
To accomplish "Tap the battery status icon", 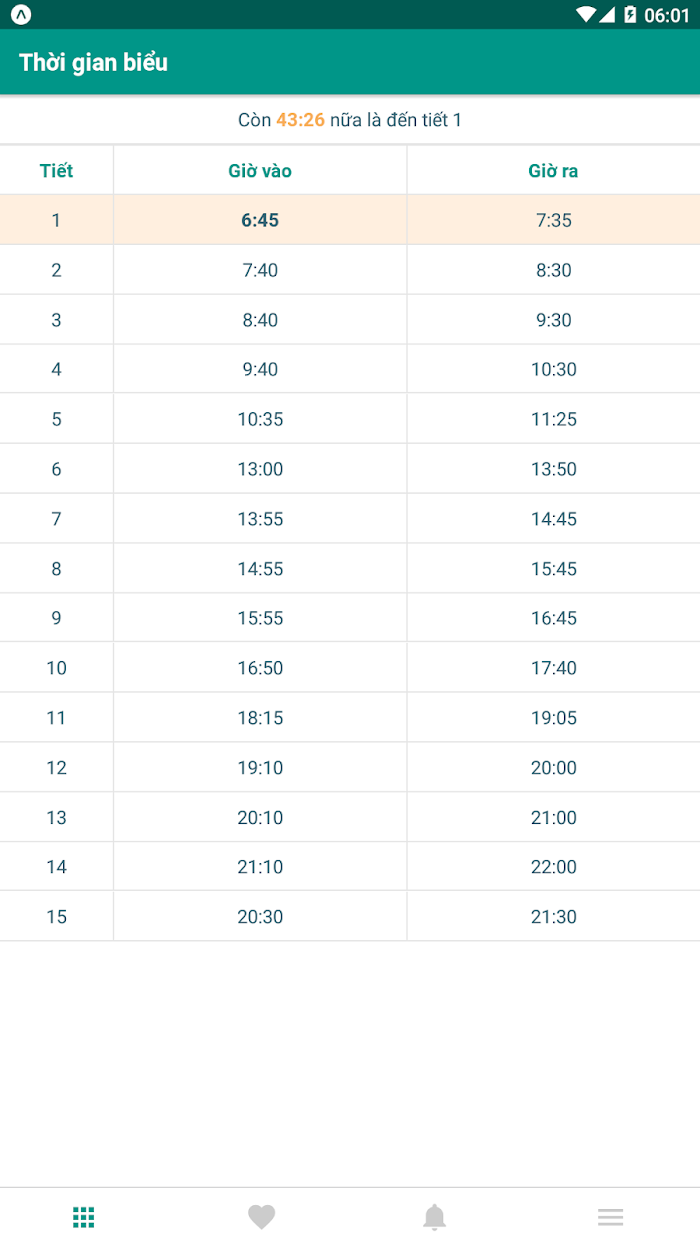I will (630, 14).
